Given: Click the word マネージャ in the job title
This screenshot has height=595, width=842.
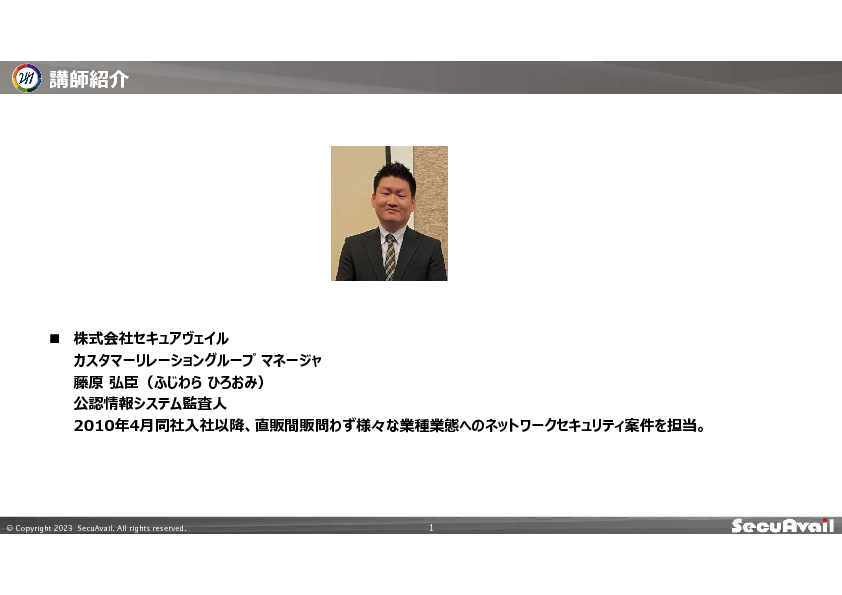Looking at the screenshot, I should click(290, 361).
